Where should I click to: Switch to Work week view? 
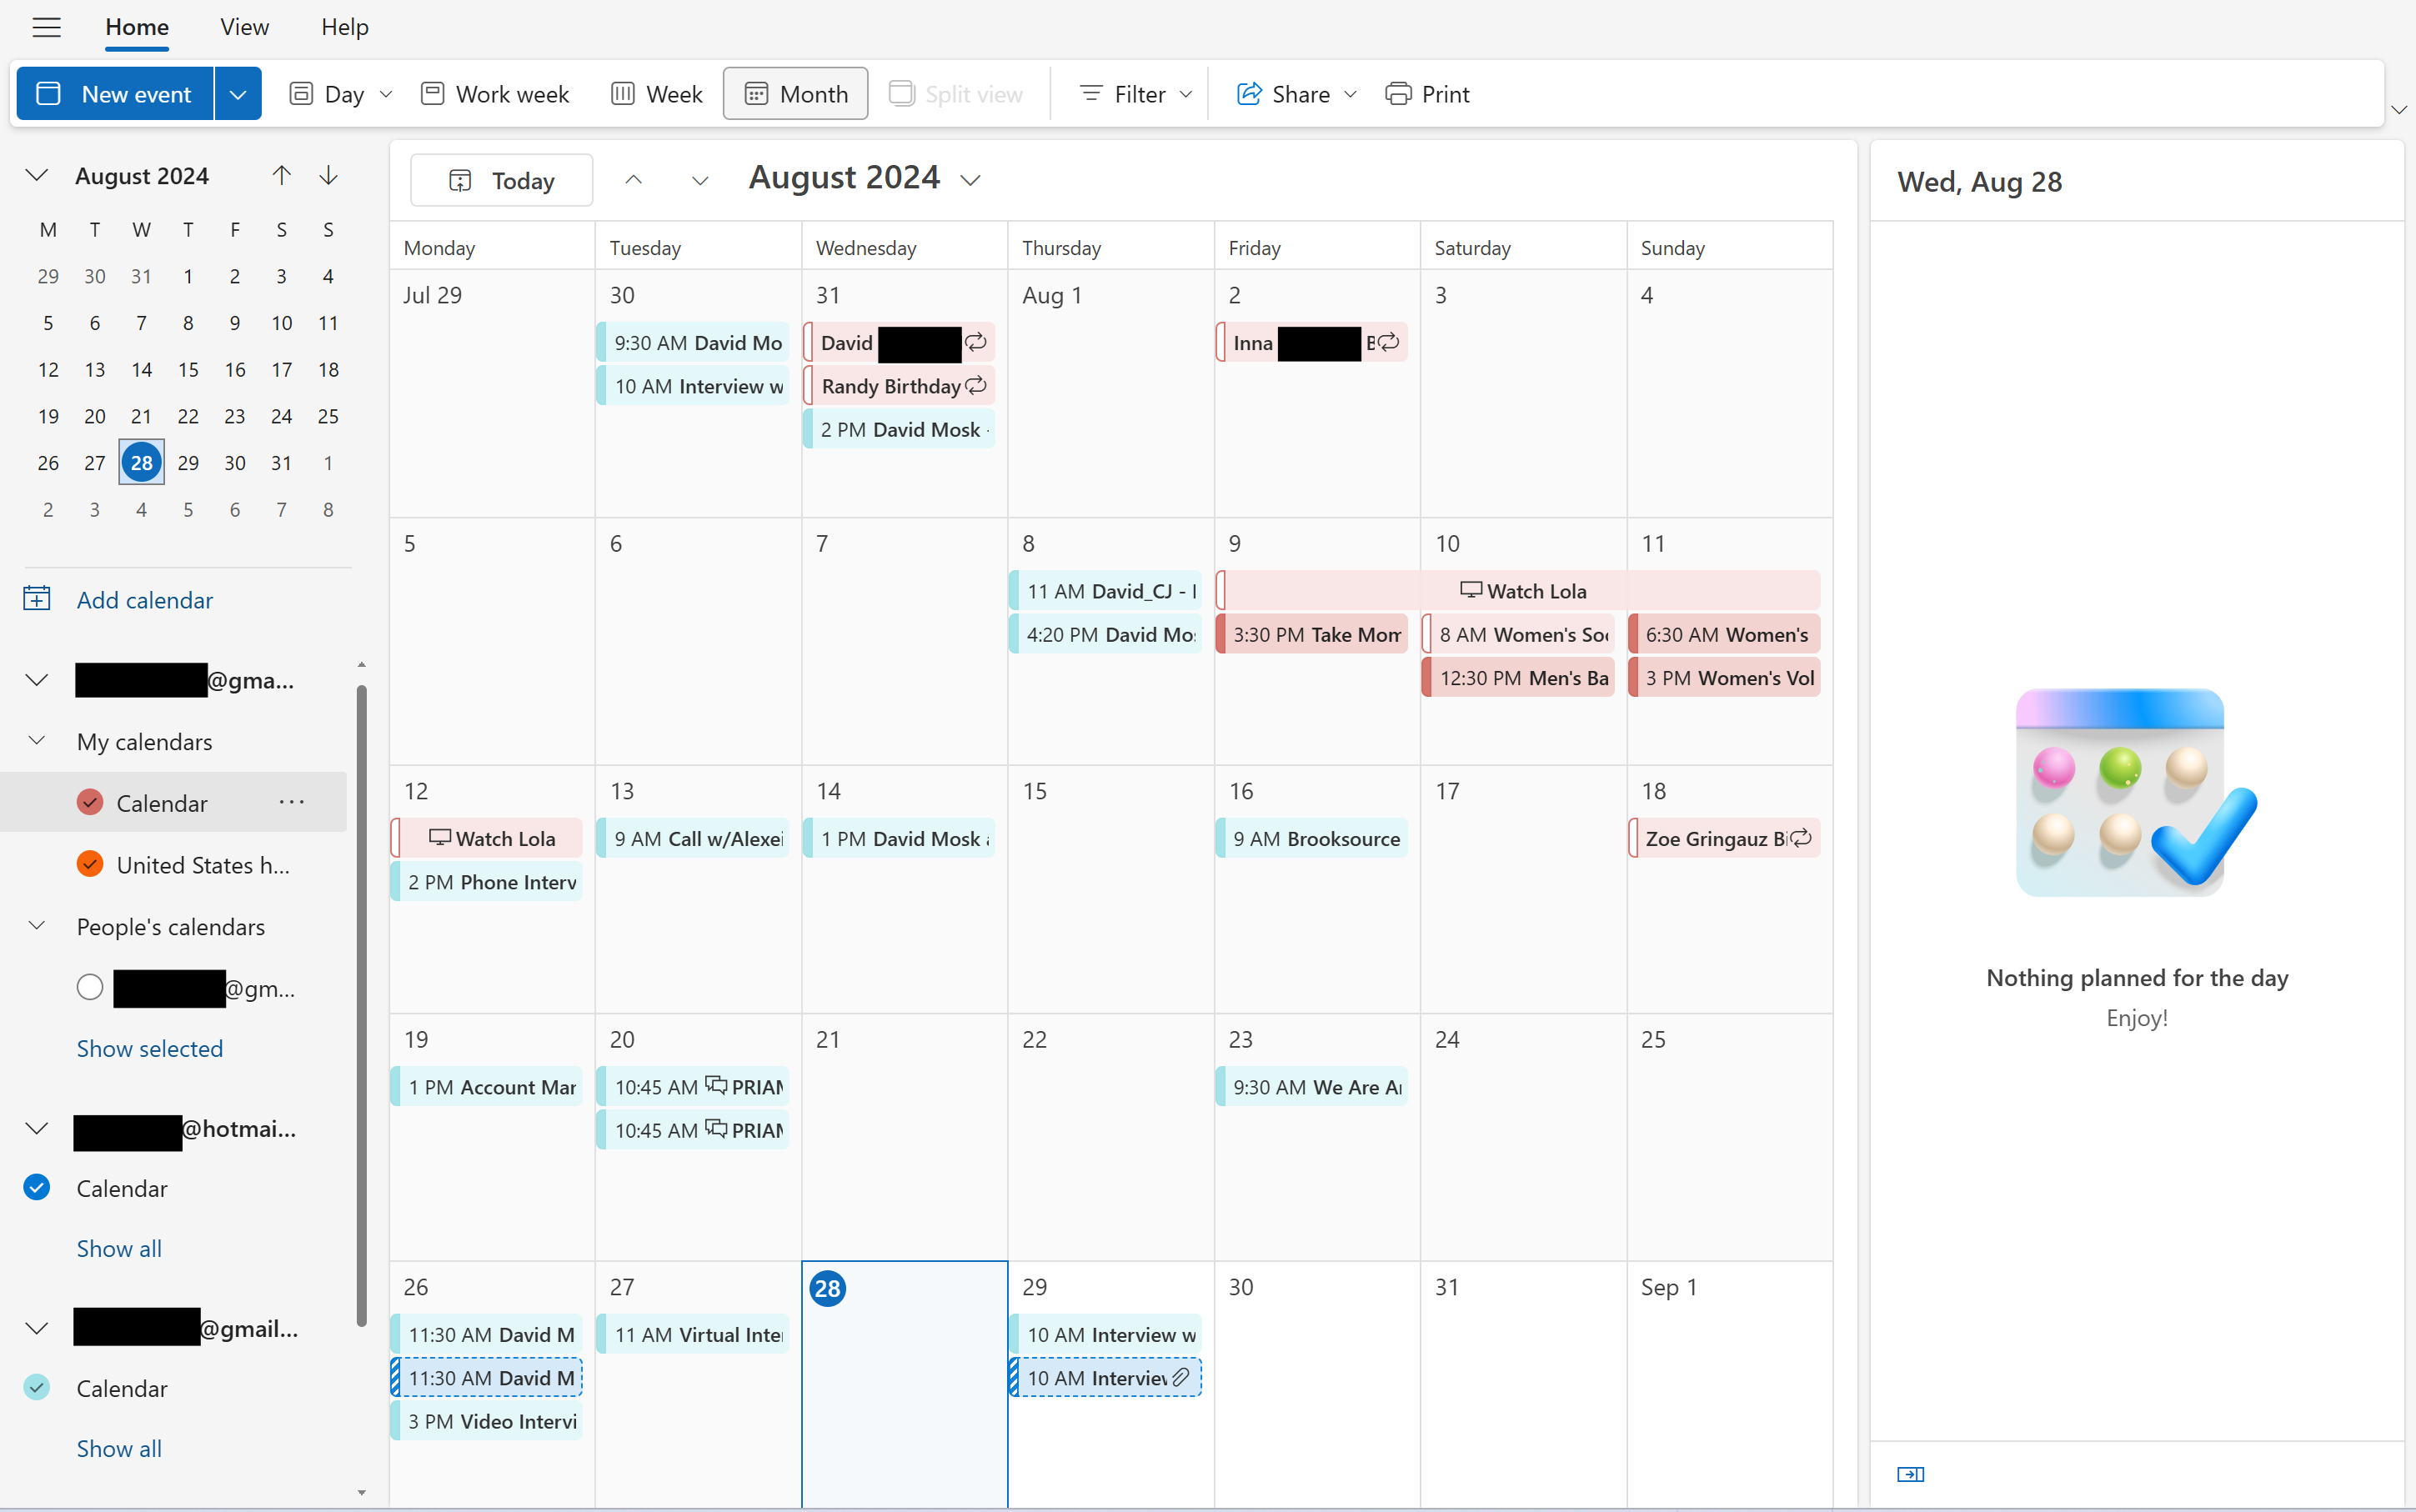[495, 94]
